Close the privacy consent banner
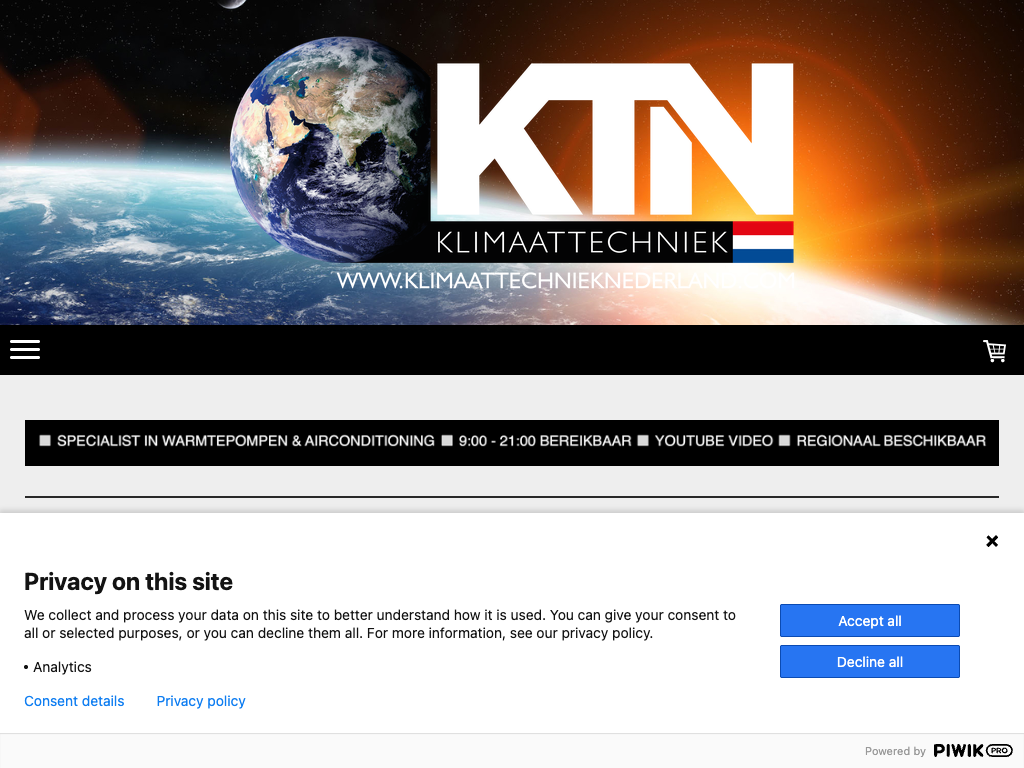The height and width of the screenshot is (768, 1024). 992,541
